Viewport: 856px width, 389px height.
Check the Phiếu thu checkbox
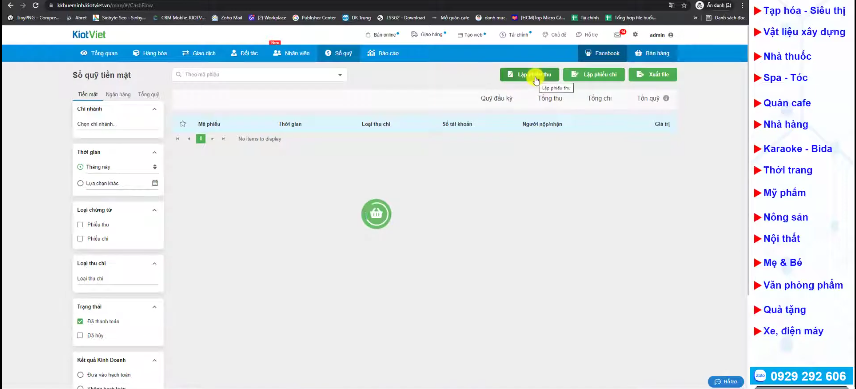pyautogui.click(x=80, y=225)
